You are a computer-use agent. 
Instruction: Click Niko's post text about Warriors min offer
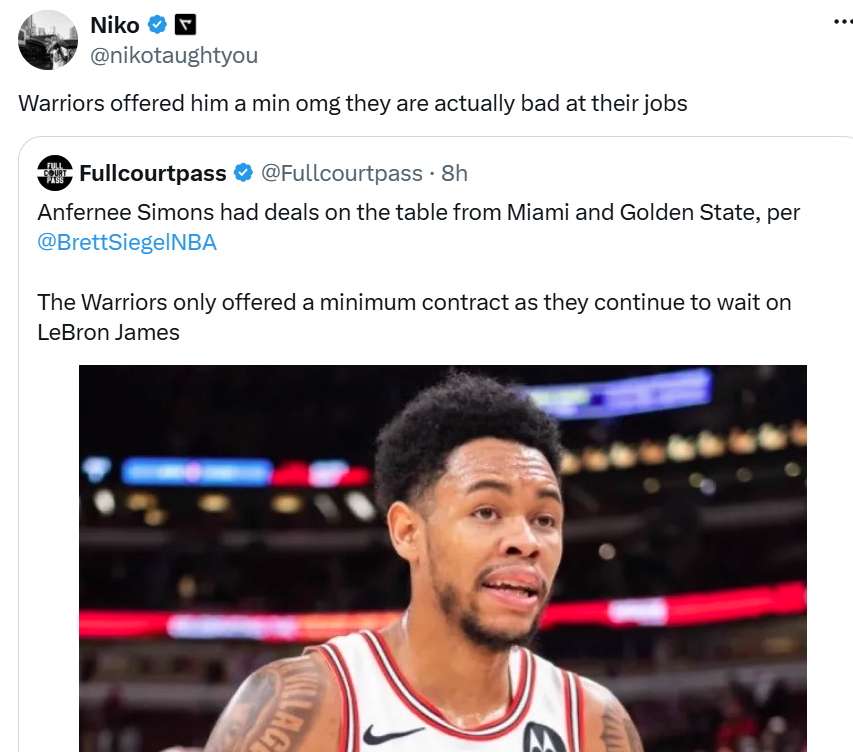(353, 103)
